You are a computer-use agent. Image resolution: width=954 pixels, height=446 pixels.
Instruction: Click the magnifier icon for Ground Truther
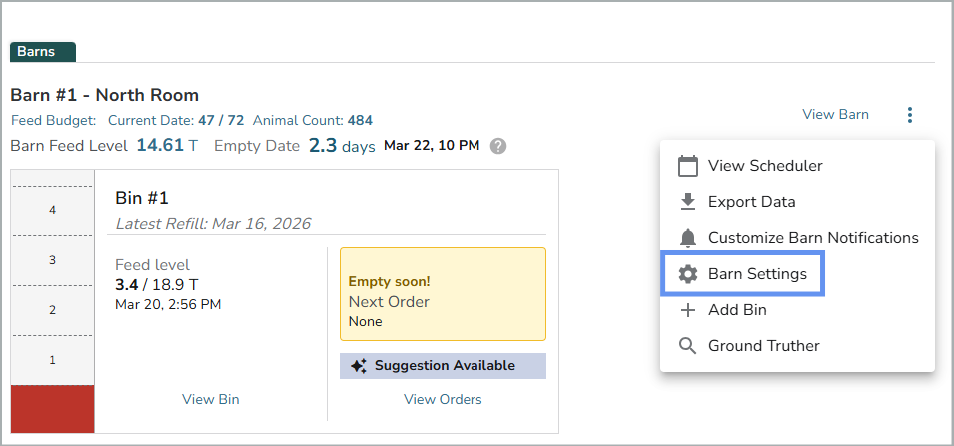click(687, 346)
